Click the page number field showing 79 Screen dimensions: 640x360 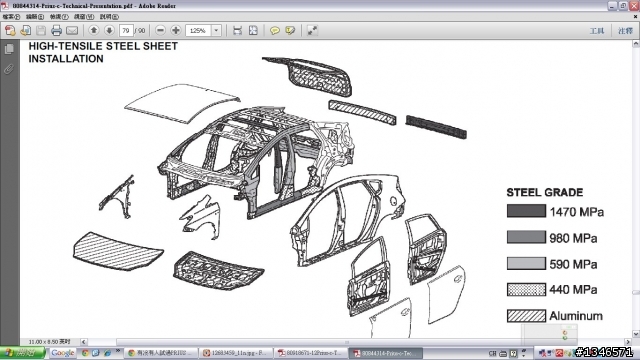(x=126, y=31)
